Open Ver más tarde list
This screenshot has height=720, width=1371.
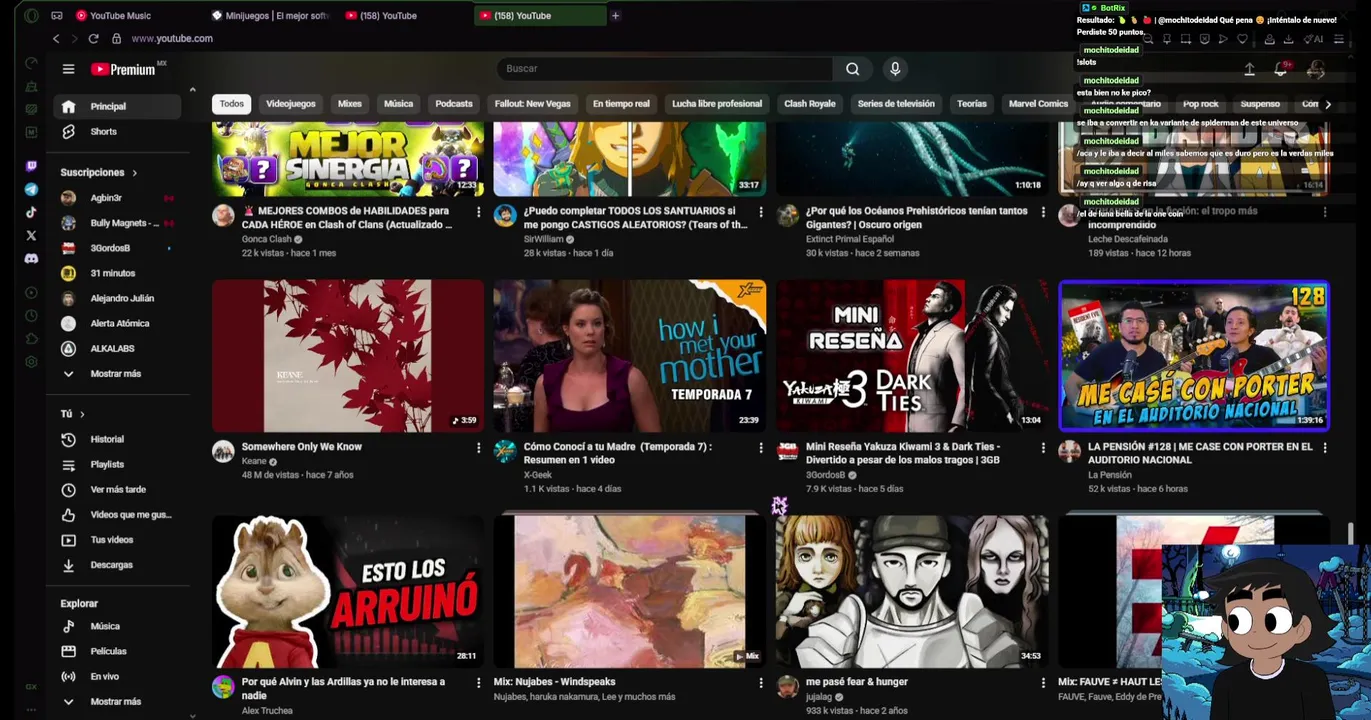[117, 490]
